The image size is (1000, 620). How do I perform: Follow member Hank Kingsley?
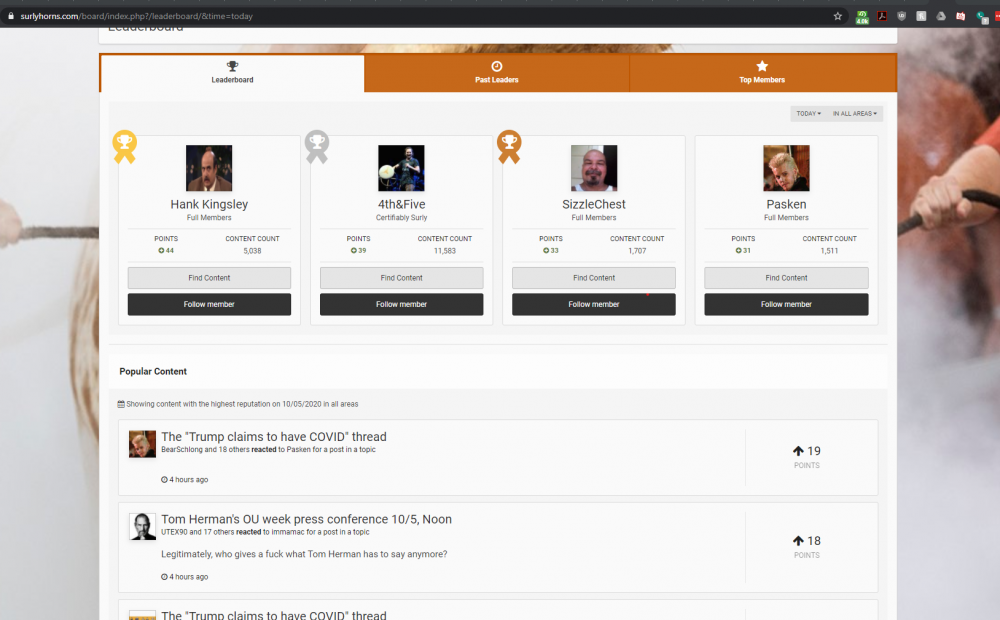click(209, 304)
